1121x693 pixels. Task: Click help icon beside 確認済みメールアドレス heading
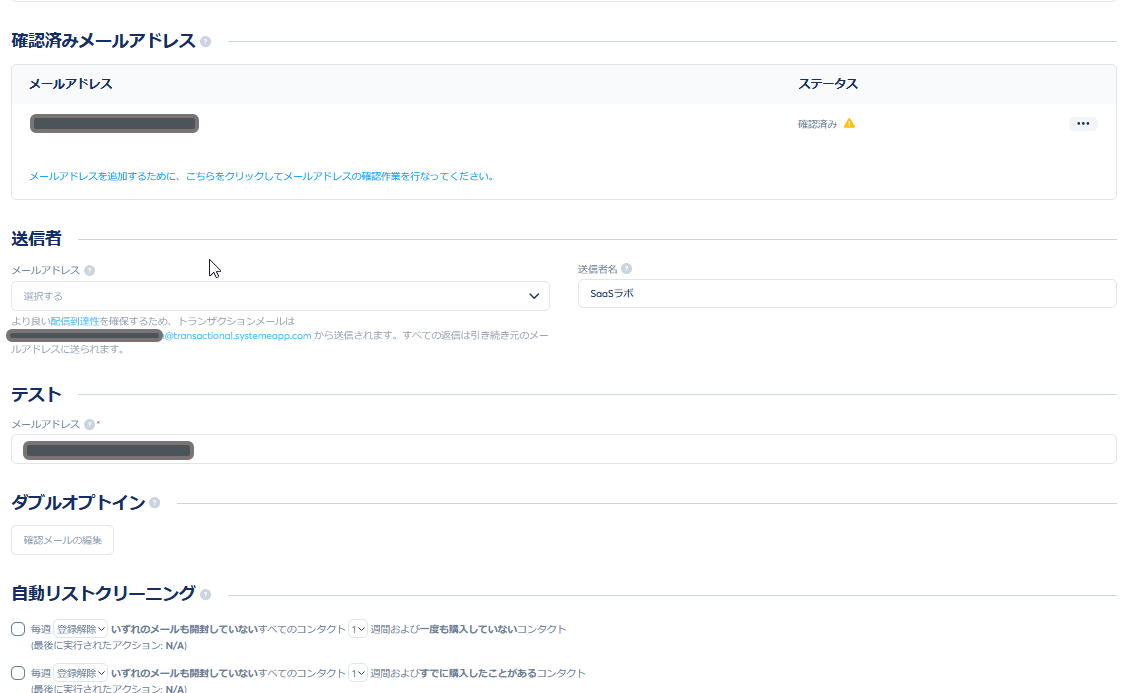(x=206, y=41)
